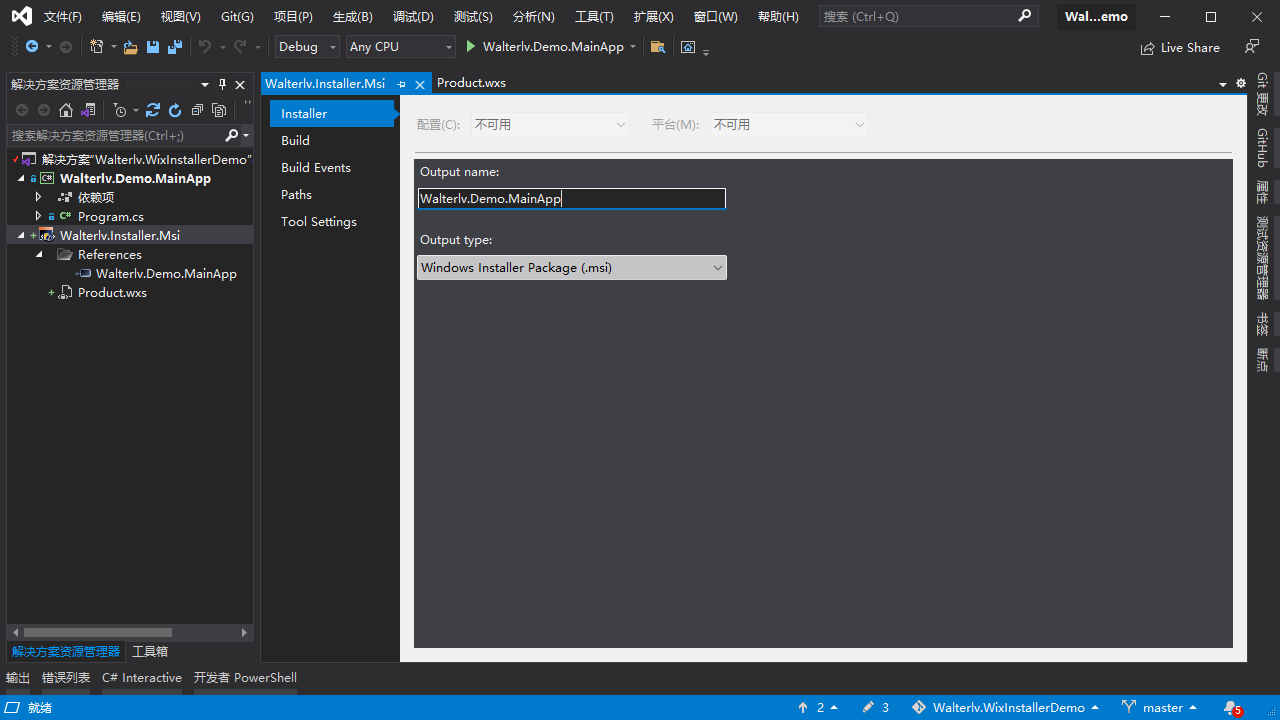Click the Find in Files toolbar icon
Image resolution: width=1280 pixels, height=720 pixels.
pos(657,47)
